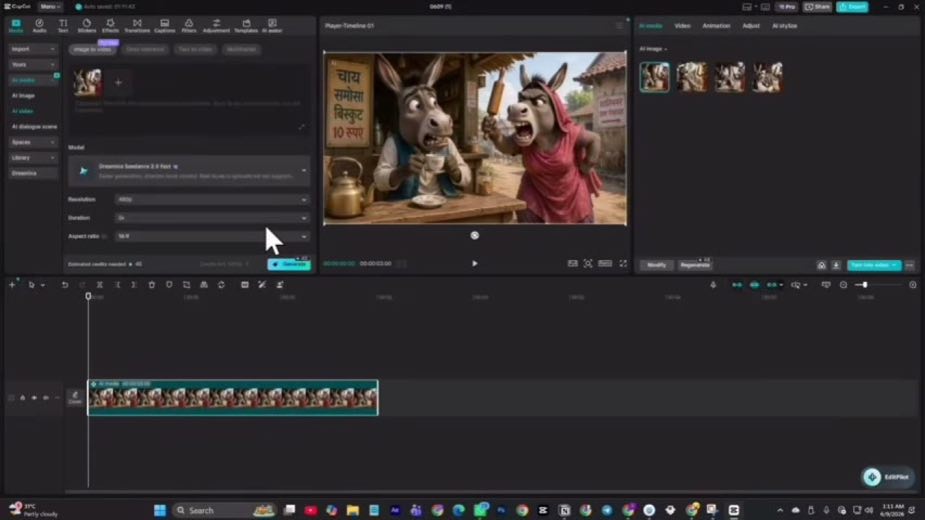Open Windows Start menu
925x520 pixels.
tap(159, 510)
